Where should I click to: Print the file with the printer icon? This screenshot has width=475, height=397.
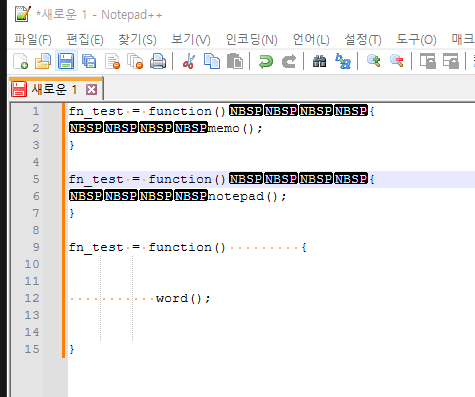pyautogui.click(x=158, y=61)
